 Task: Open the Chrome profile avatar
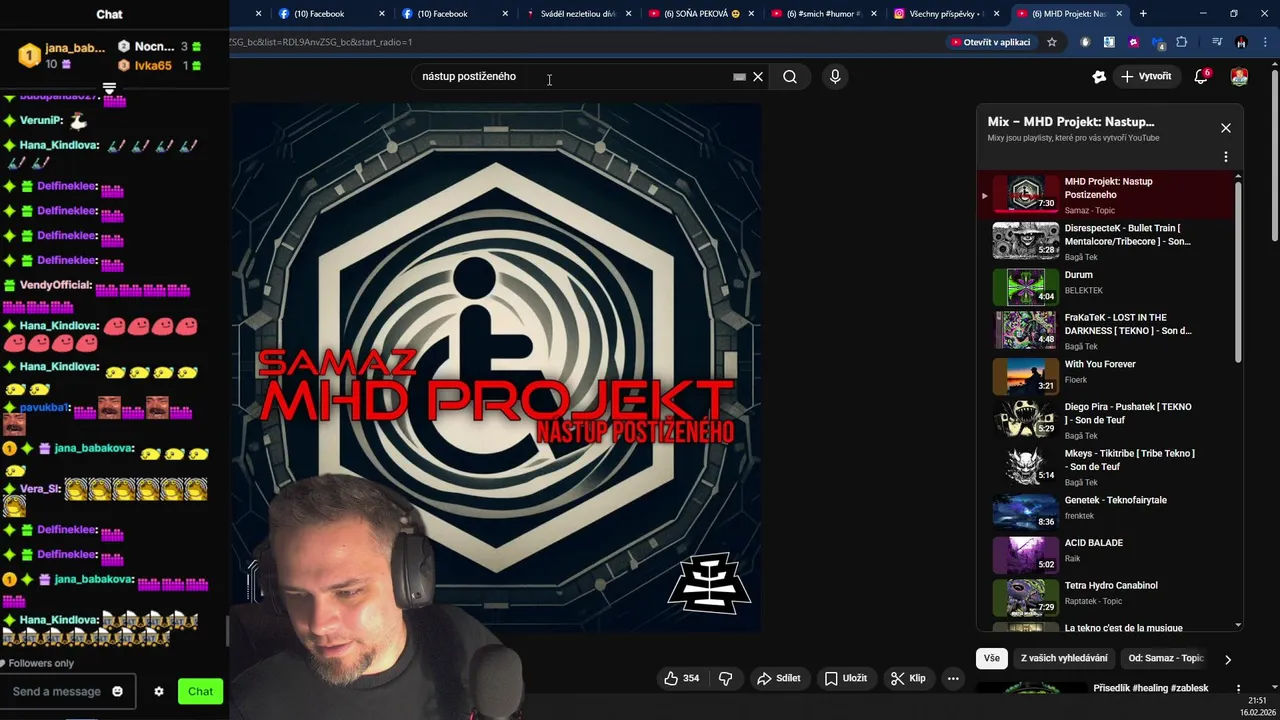coord(1241,42)
